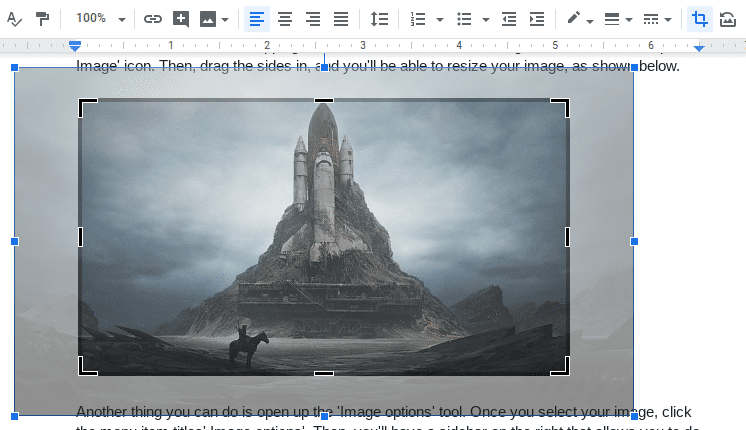746x430 pixels.
Task: Click the right-middle crop edge handle
Action: point(567,237)
